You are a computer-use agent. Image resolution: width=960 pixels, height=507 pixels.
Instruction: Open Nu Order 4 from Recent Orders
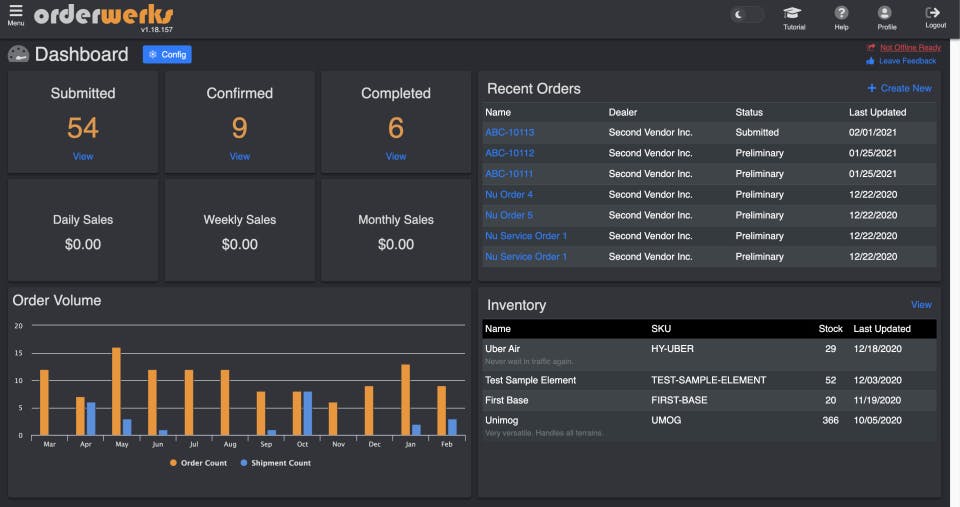click(508, 194)
